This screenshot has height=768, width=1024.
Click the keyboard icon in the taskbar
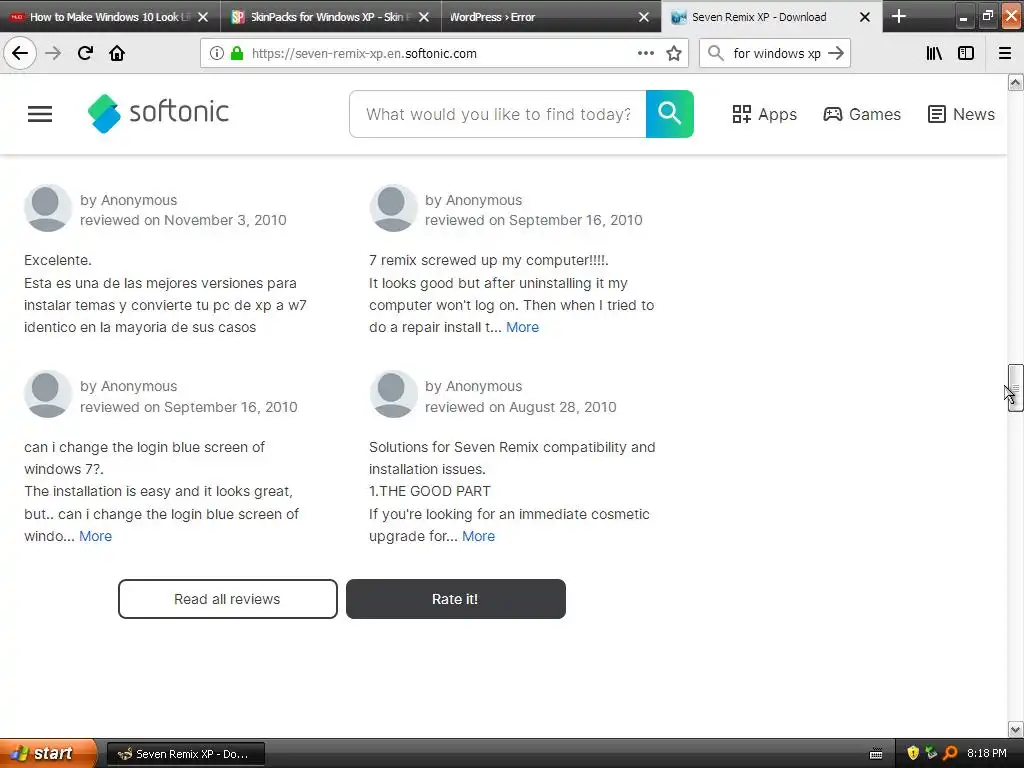click(x=876, y=754)
